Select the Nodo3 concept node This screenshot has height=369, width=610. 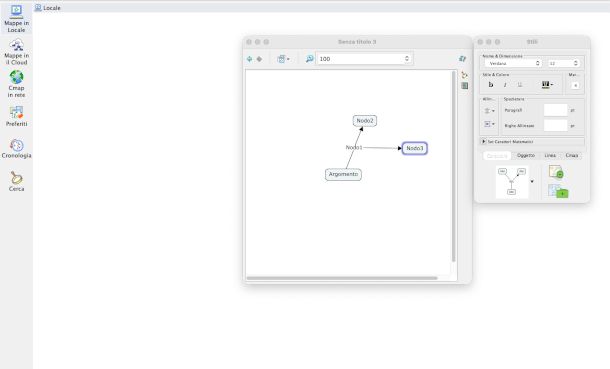coord(414,148)
